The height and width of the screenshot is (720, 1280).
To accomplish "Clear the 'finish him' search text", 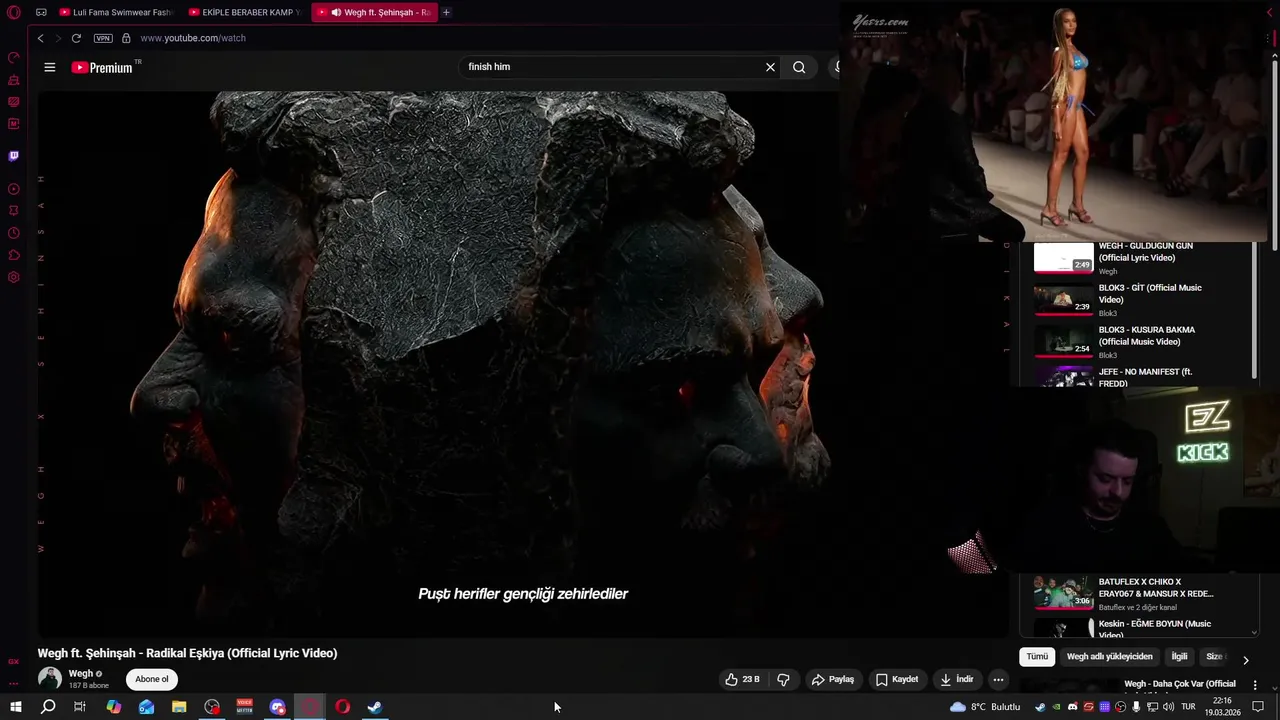I will [770, 67].
